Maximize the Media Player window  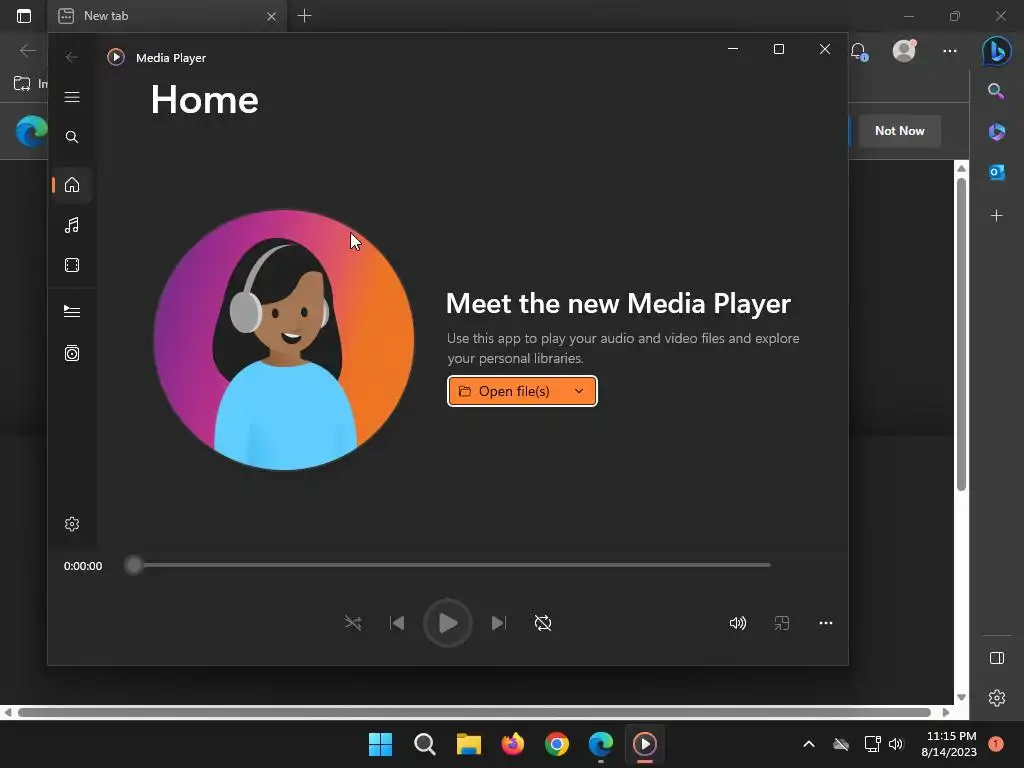(x=778, y=49)
